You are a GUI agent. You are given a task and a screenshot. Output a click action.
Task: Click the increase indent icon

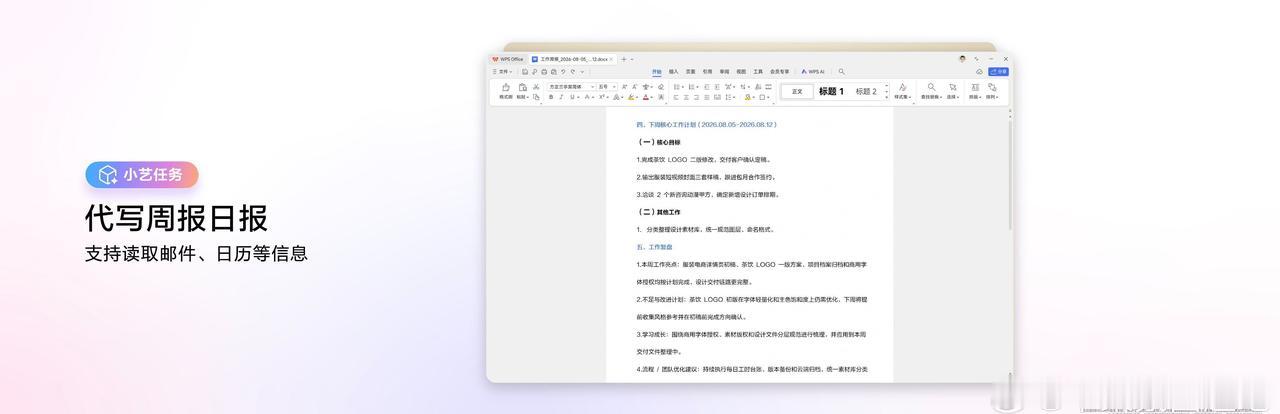(x=717, y=87)
